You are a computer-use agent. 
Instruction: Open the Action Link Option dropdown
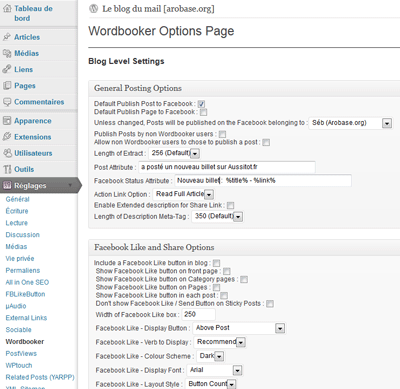coord(183,194)
